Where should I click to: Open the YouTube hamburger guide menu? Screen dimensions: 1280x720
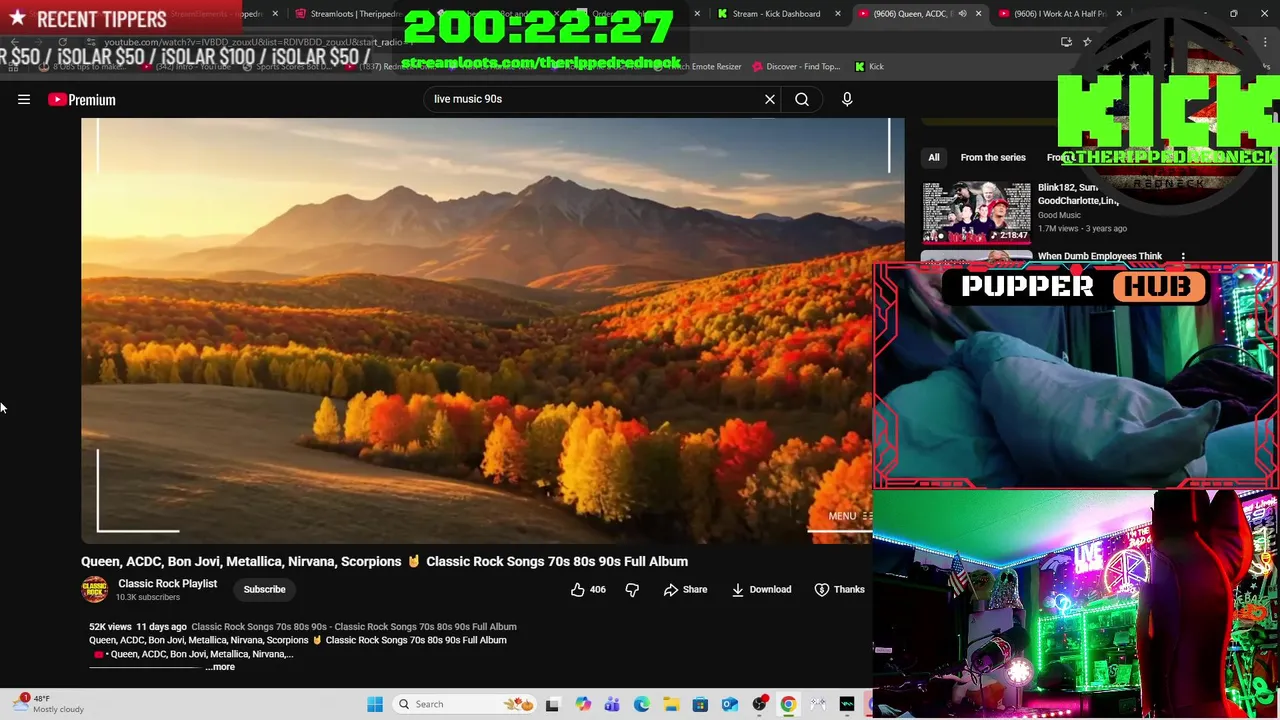[x=24, y=99]
